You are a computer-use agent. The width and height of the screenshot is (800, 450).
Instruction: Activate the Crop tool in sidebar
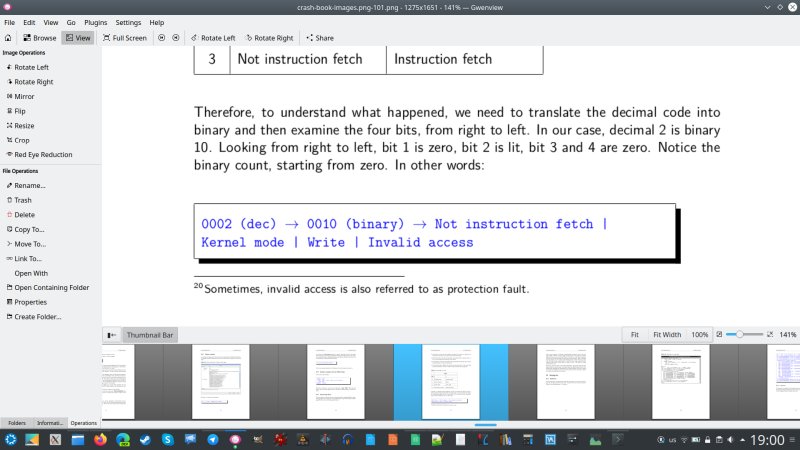point(18,140)
